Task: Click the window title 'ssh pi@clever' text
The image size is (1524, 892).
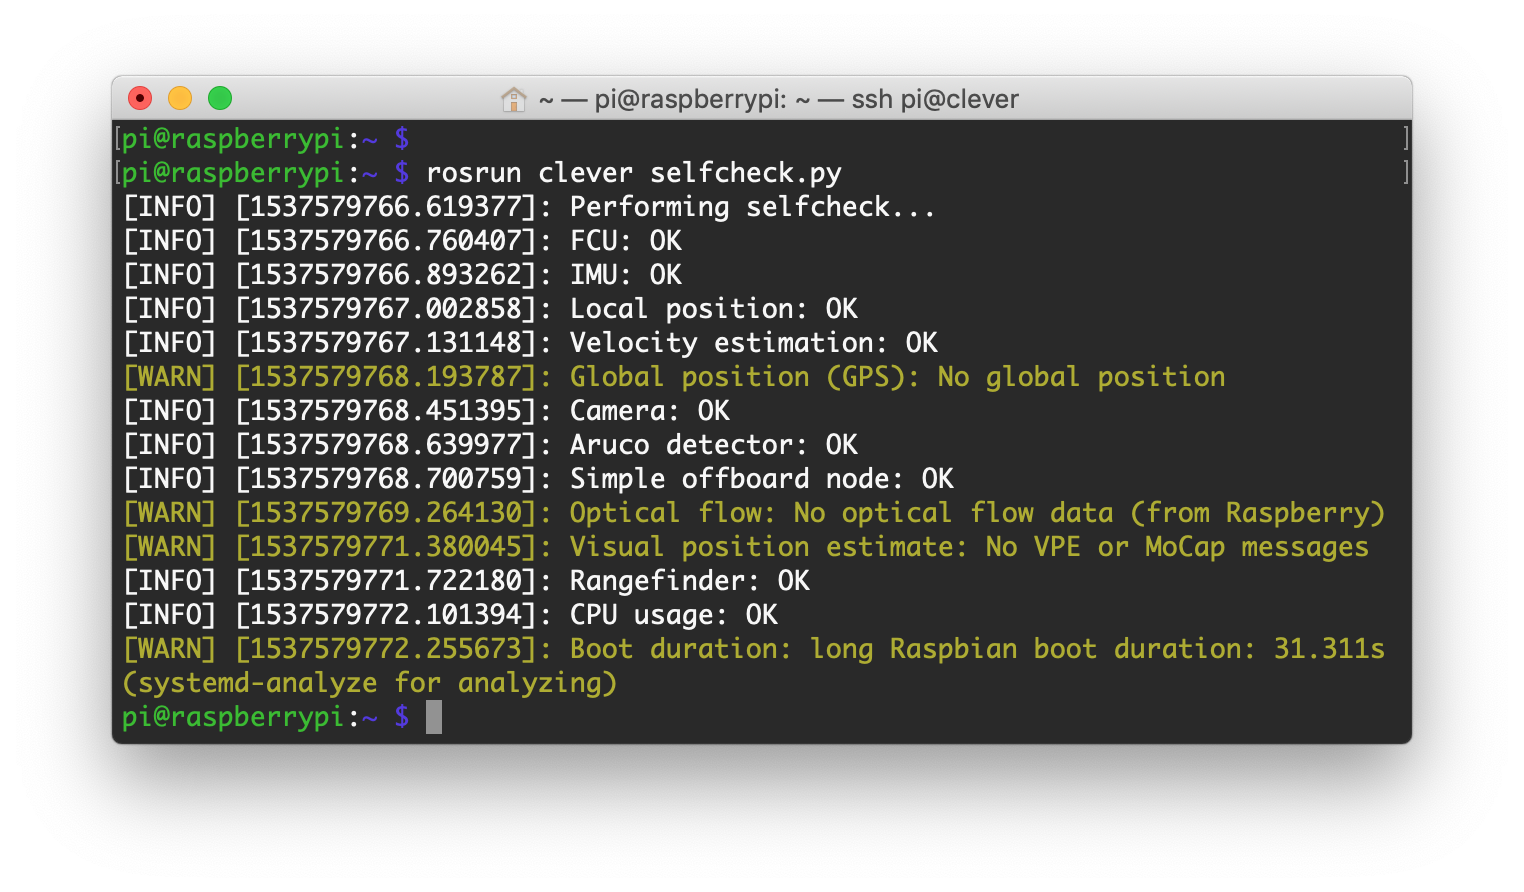Action: coord(934,99)
